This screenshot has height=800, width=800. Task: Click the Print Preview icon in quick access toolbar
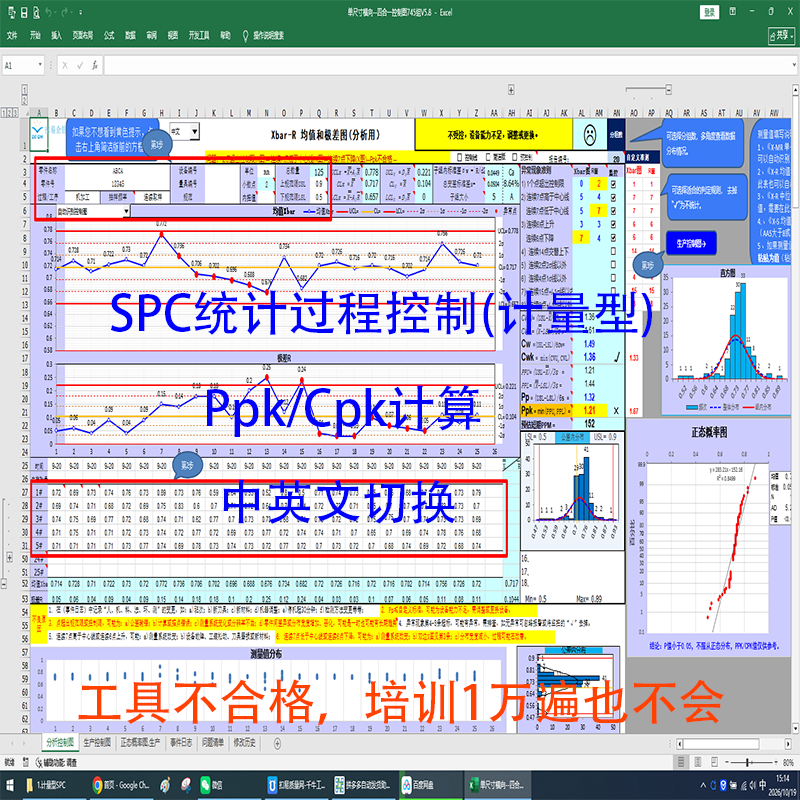[36, 13]
